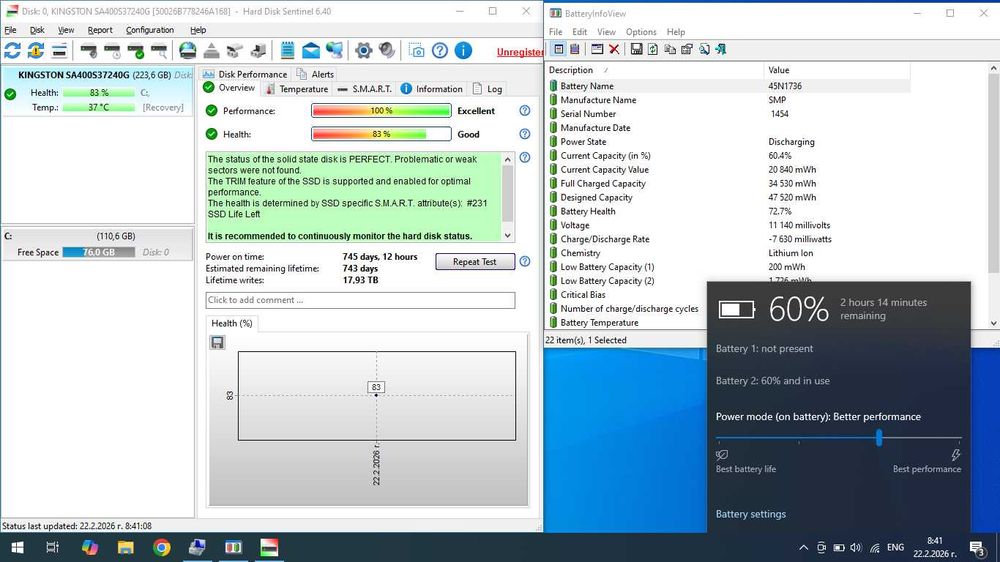Click the blue refresh icon in Hard Disk Sentinel toolbar

click(12, 50)
